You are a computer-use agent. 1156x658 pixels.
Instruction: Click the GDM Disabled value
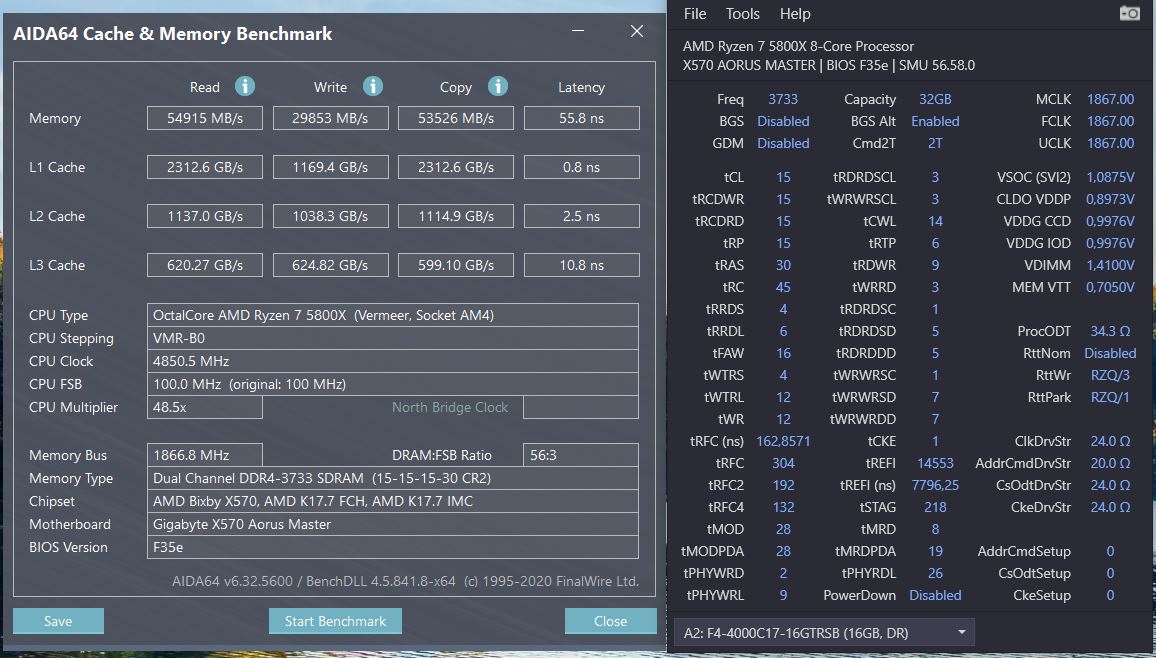(783, 143)
